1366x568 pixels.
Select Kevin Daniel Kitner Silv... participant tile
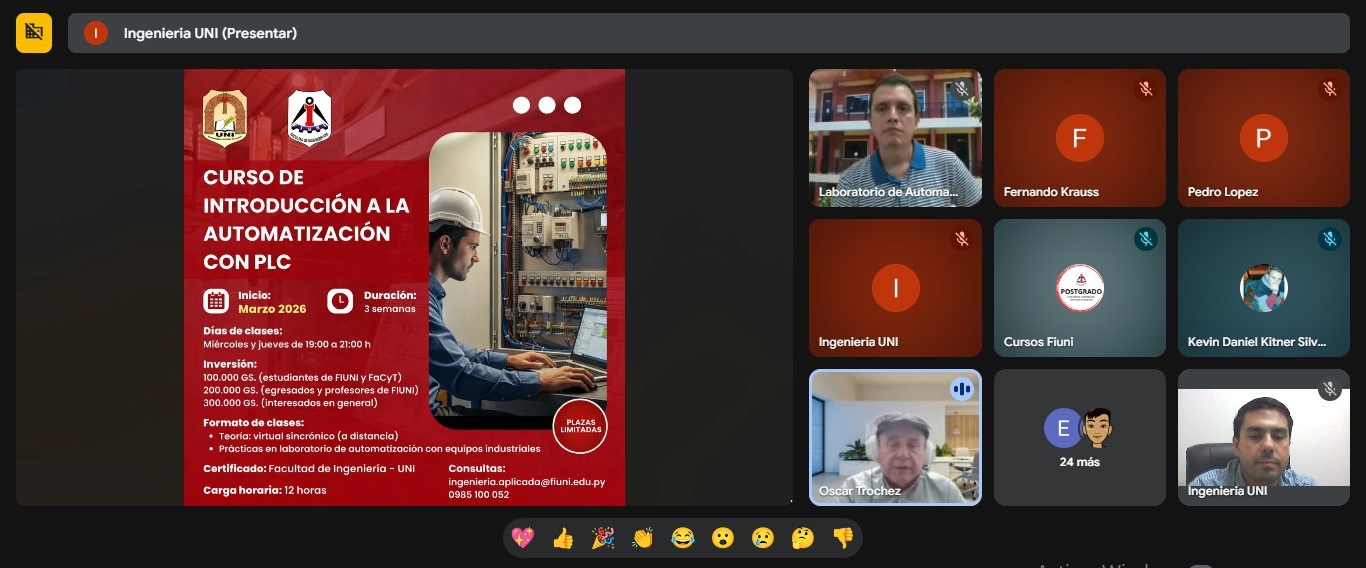pyautogui.click(x=1263, y=288)
